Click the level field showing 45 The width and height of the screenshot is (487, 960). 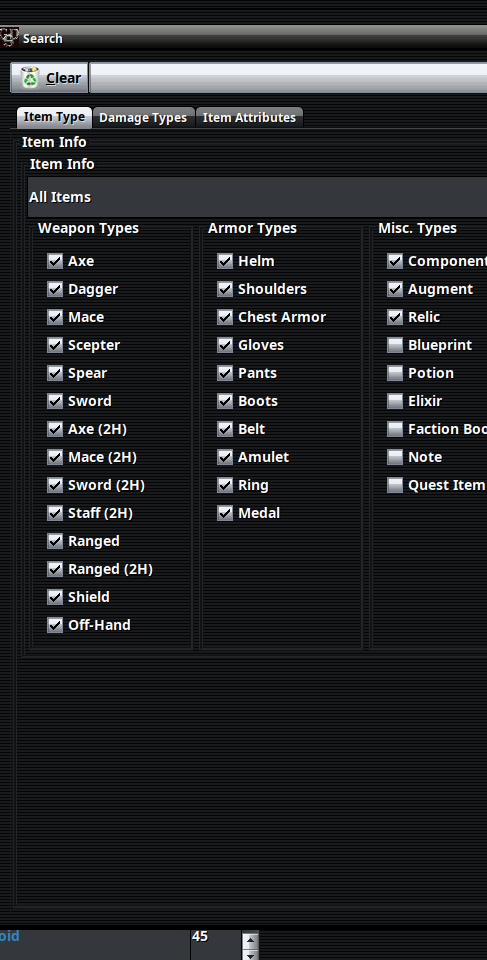[216, 945]
